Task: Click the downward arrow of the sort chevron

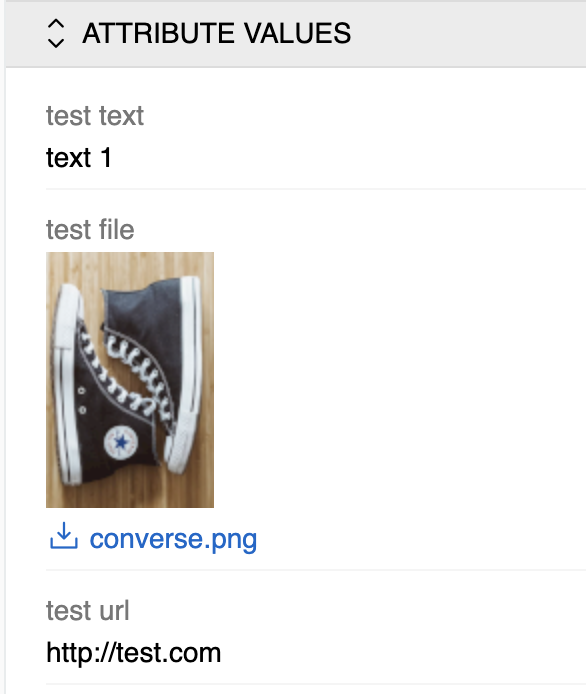Action: pyautogui.click(x=56, y=42)
